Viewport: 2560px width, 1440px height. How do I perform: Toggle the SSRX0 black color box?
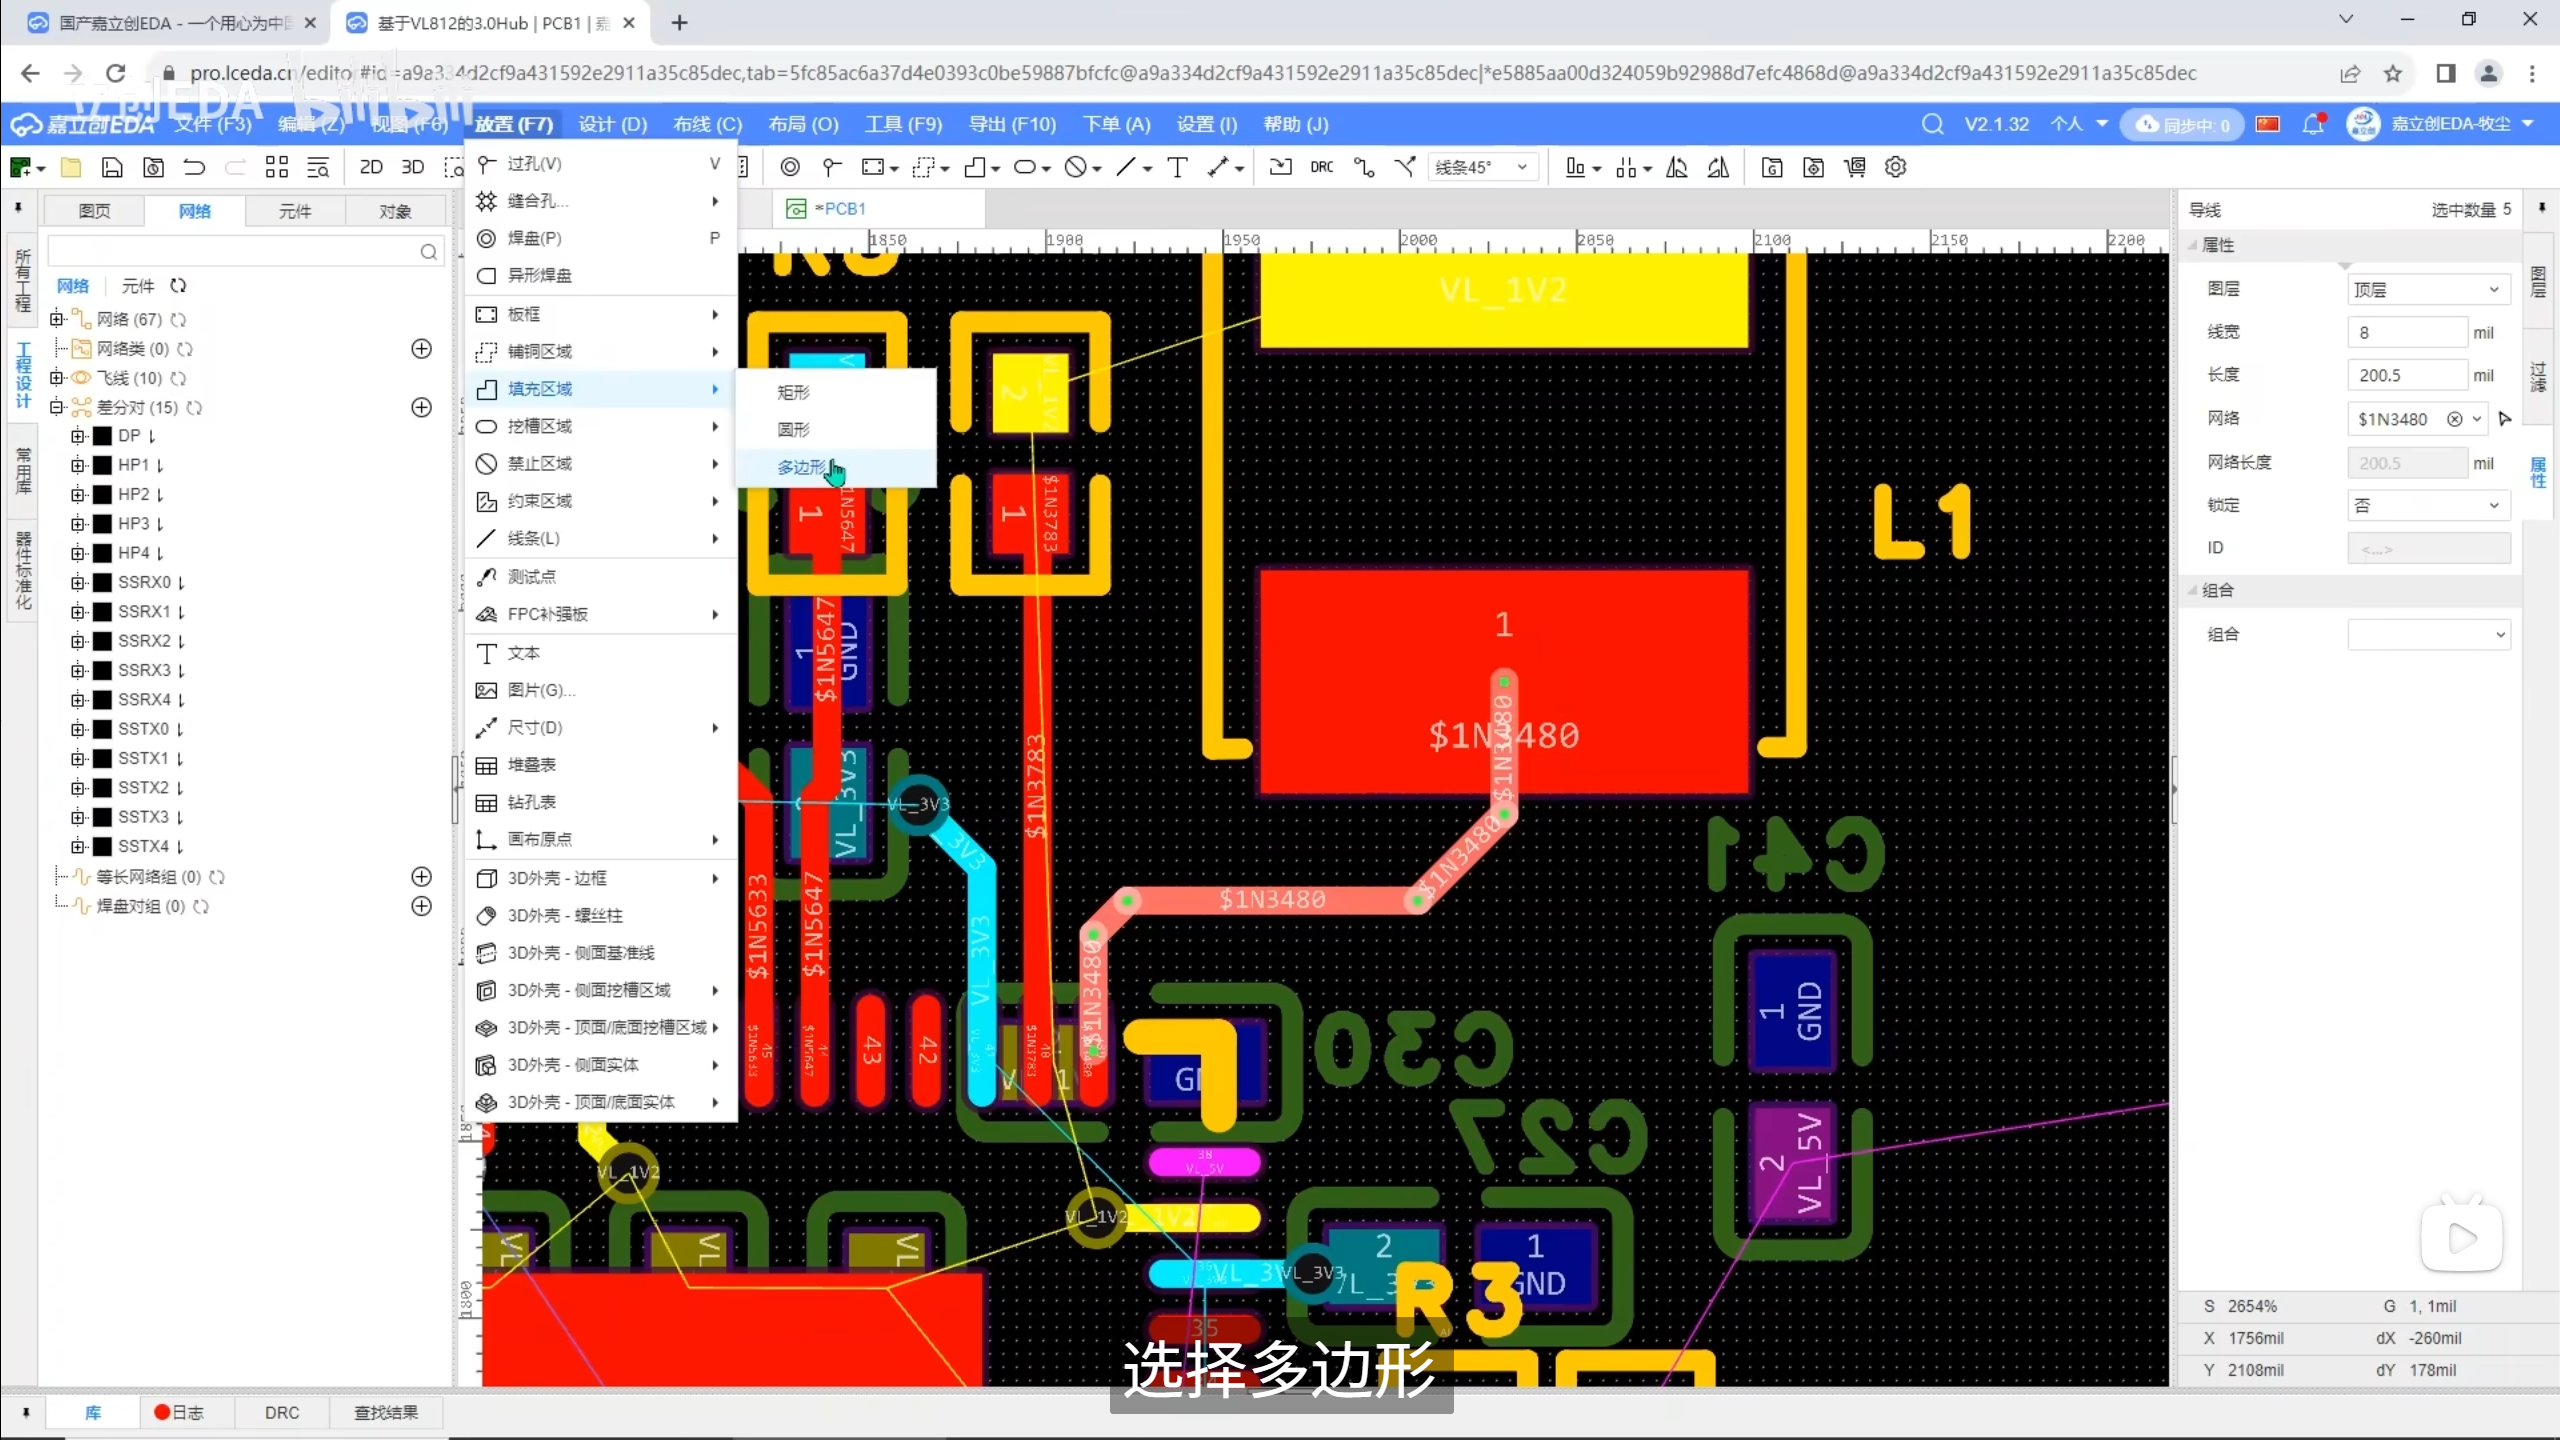click(x=102, y=582)
